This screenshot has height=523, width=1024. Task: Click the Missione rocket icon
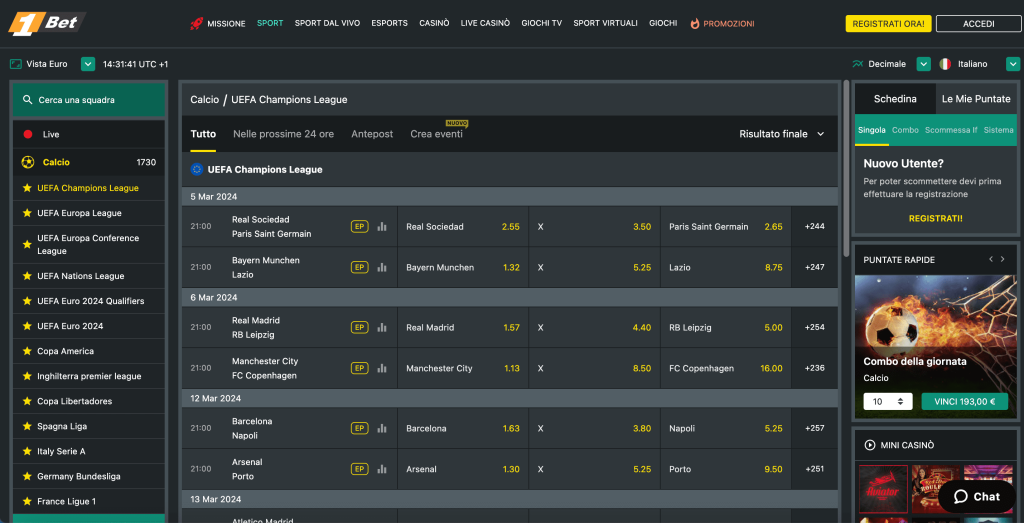point(197,24)
